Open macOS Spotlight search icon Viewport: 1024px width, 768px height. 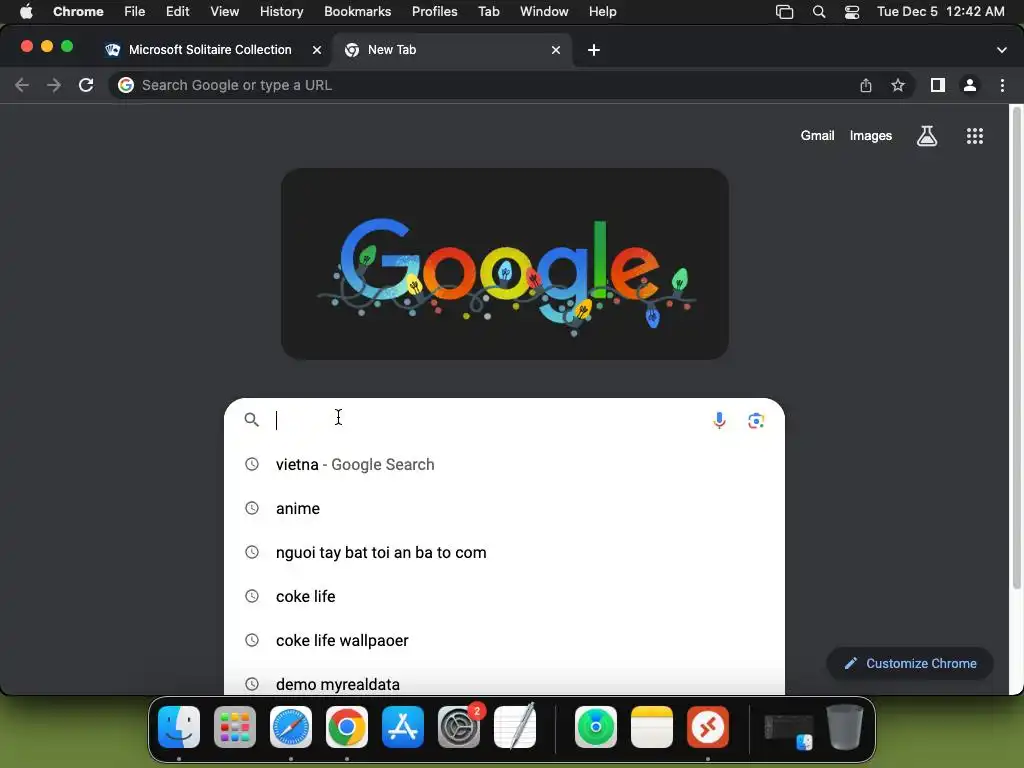[819, 12]
